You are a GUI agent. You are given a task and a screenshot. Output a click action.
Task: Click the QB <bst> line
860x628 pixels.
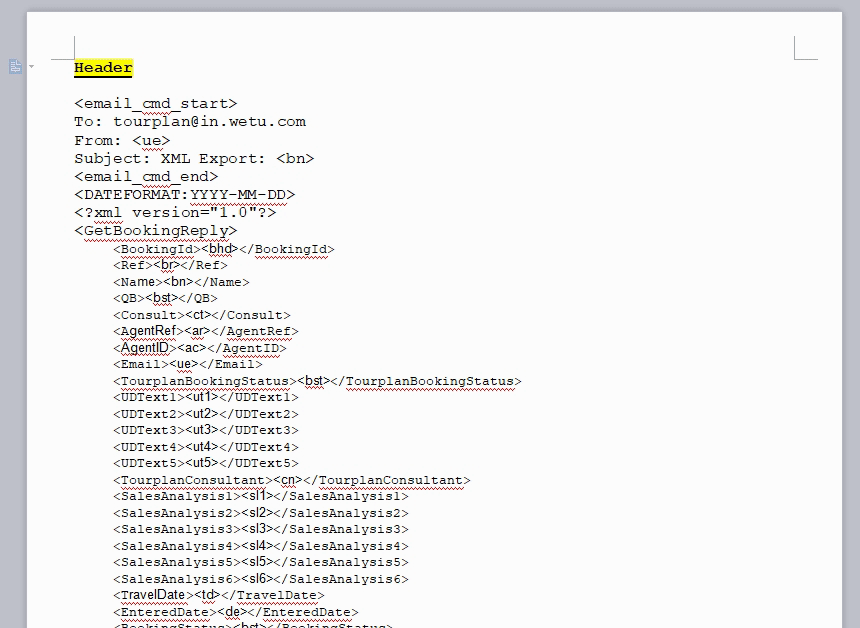point(165,298)
